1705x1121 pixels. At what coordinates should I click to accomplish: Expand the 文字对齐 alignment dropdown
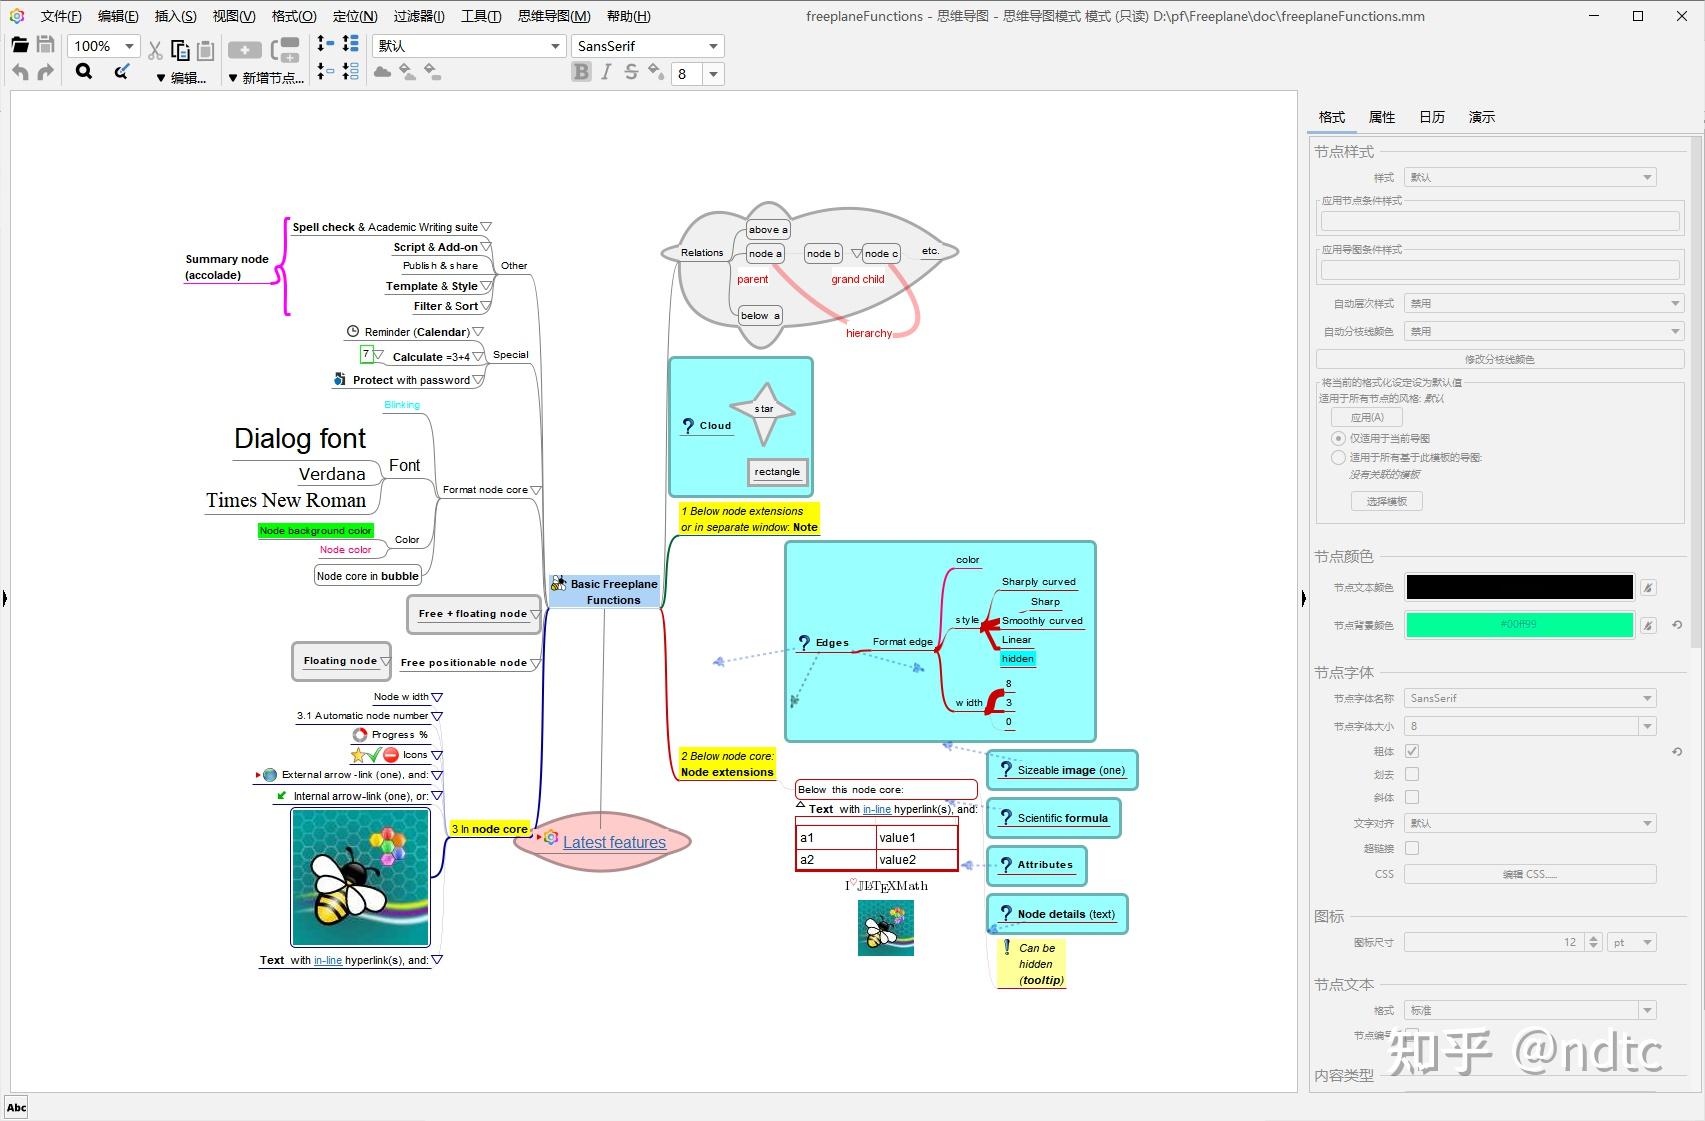1529,823
